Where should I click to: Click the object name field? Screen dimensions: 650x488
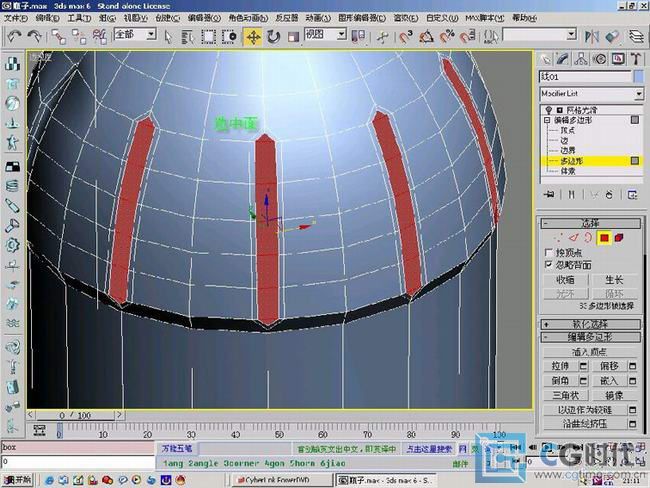pos(585,77)
